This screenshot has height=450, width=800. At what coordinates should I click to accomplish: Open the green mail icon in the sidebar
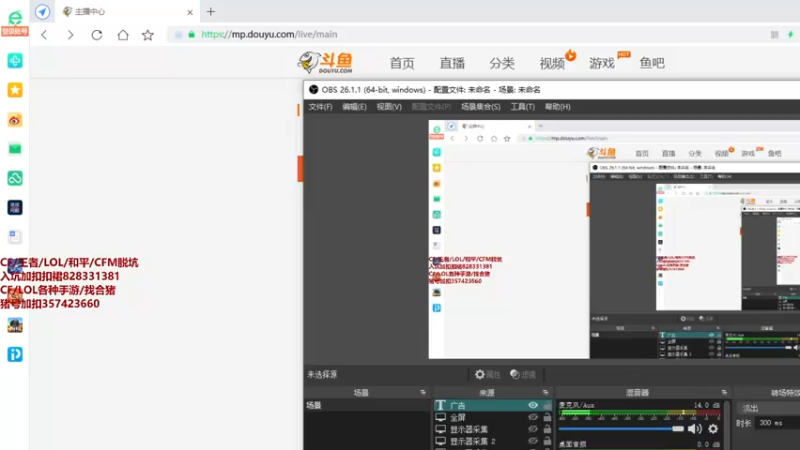15,149
